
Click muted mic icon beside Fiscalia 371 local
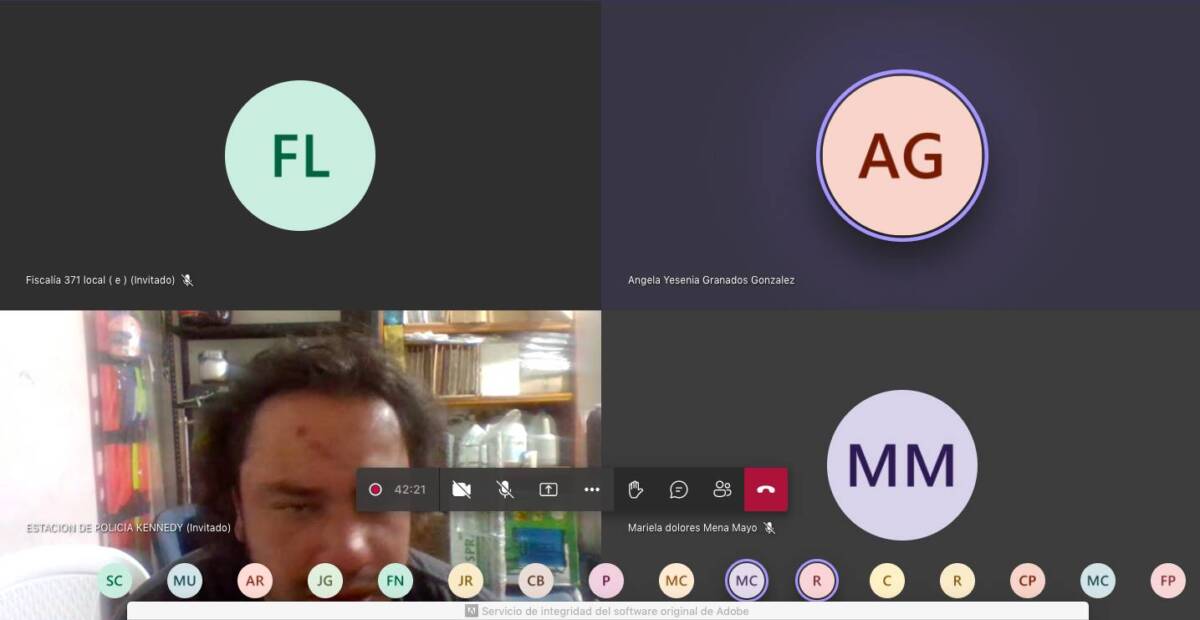tap(187, 280)
